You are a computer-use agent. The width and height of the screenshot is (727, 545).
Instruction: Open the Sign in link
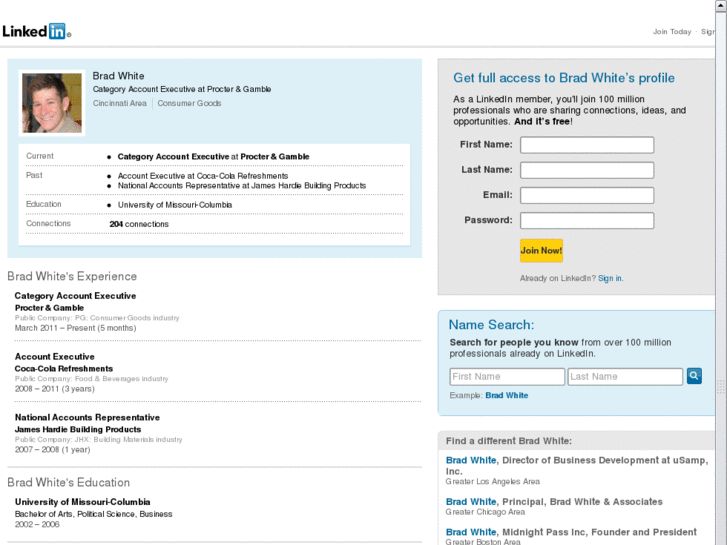(x=610, y=278)
